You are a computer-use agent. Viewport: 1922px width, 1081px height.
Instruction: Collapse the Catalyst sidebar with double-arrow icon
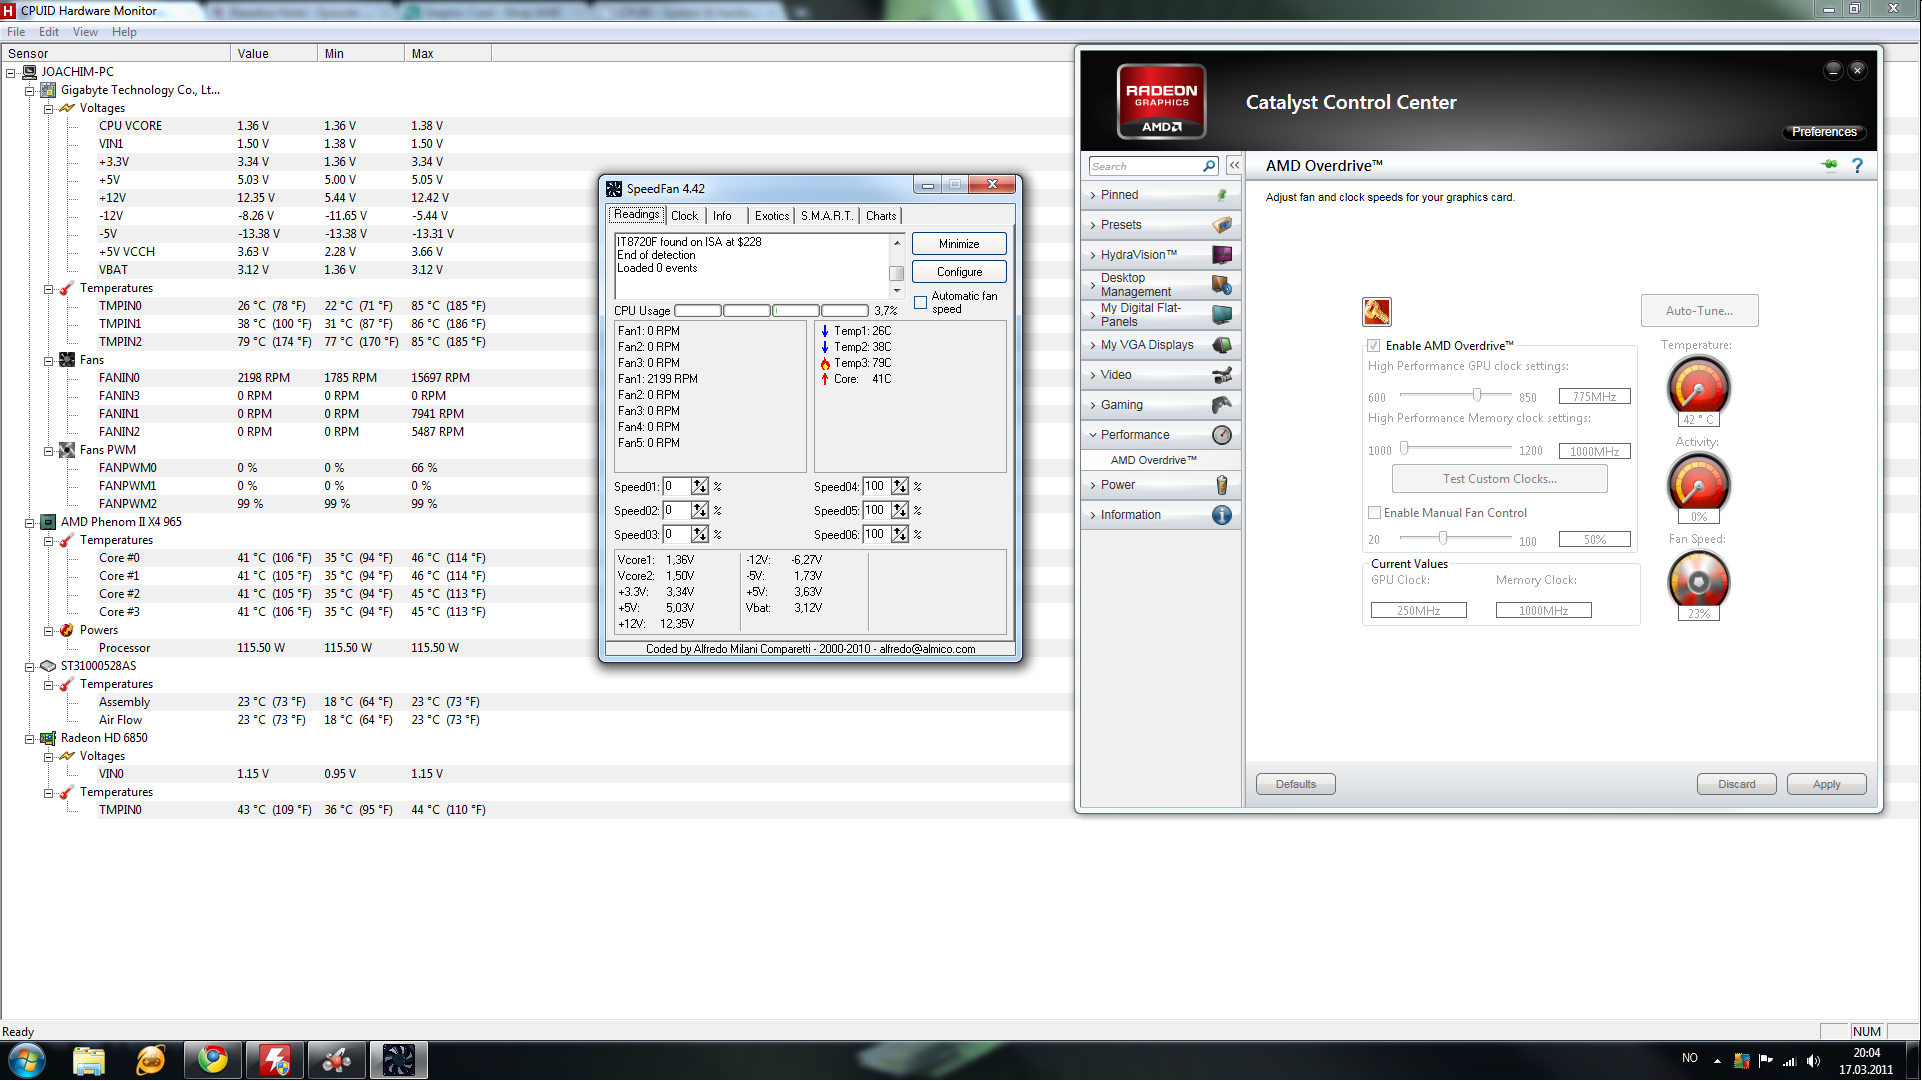[x=1235, y=166]
